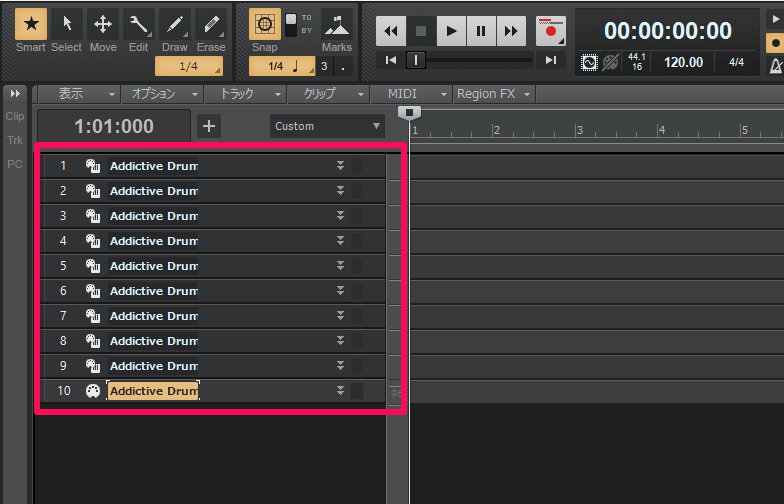Open the Custom track control dropdown
The height and width of the screenshot is (504, 784).
pos(327,126)
